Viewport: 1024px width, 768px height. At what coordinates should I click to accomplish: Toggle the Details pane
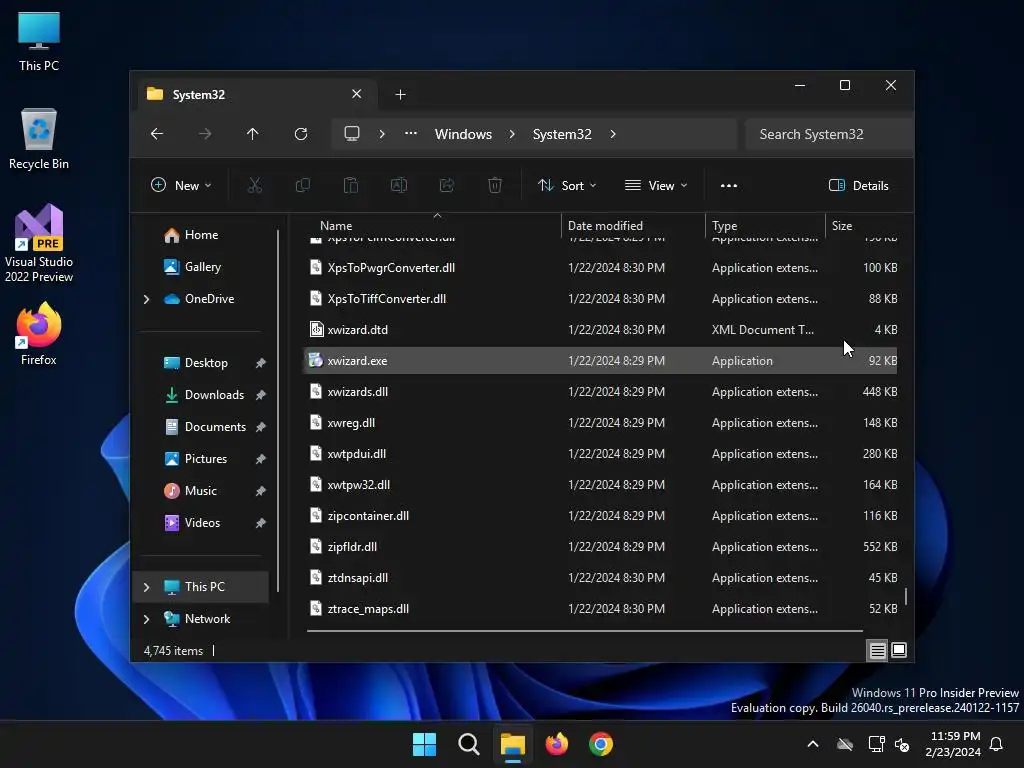tap(859, 185)
